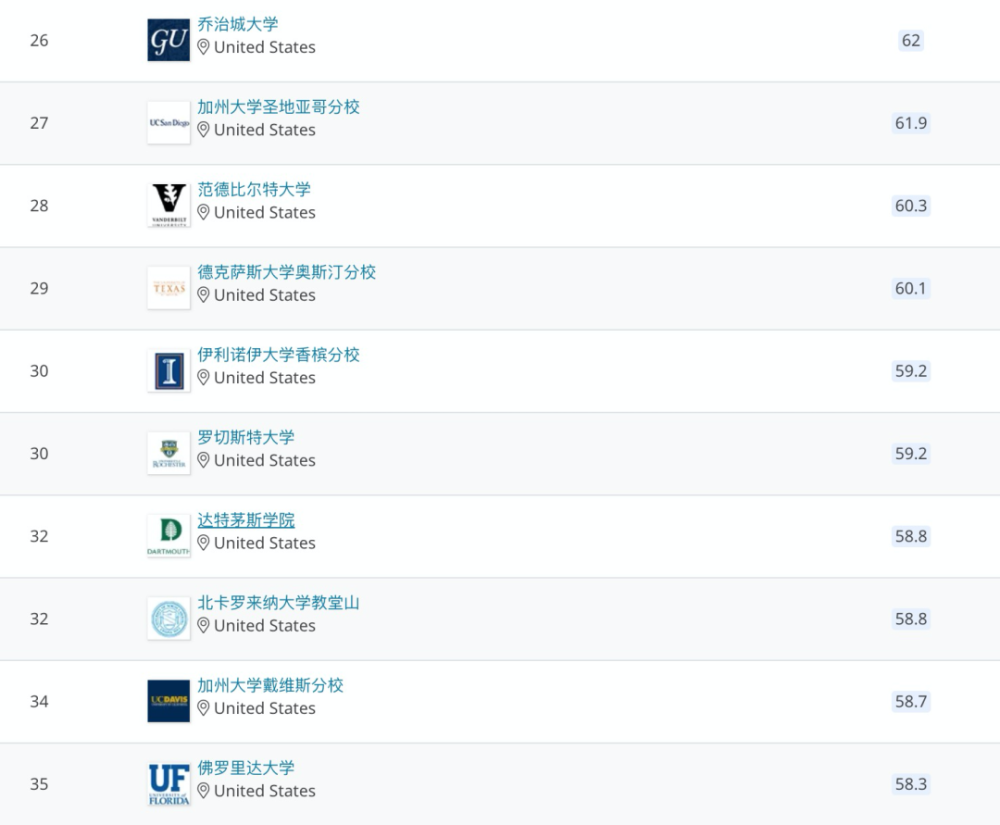Click the North Carolina round seal logo

168,618
